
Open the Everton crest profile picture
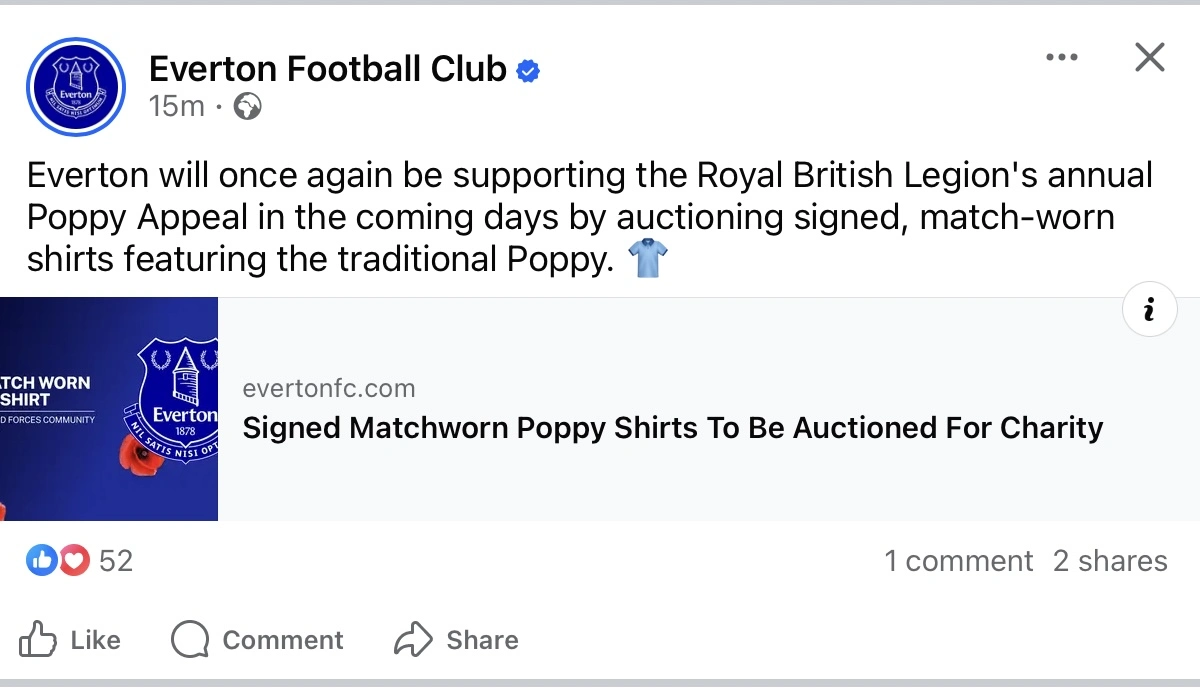tap(76, 87)
